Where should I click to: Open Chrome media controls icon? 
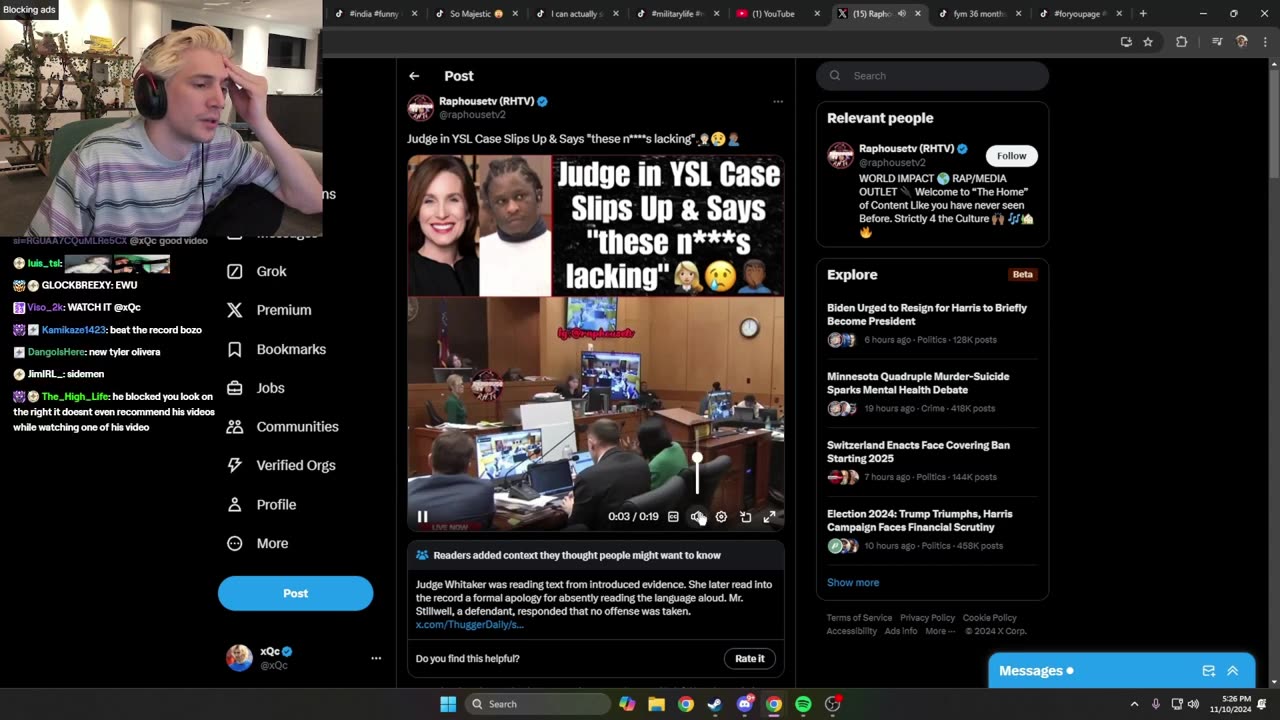pos(1217,42)
